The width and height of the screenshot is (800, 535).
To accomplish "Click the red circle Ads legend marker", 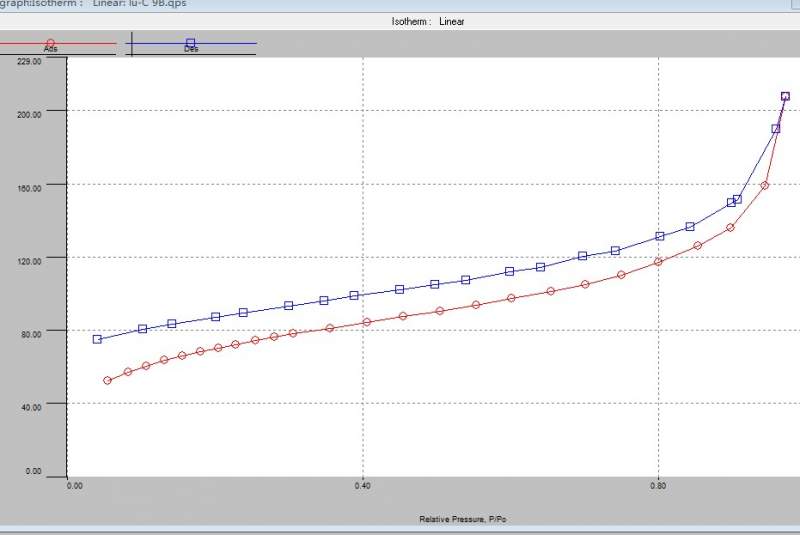I will [x=50, y=44].
